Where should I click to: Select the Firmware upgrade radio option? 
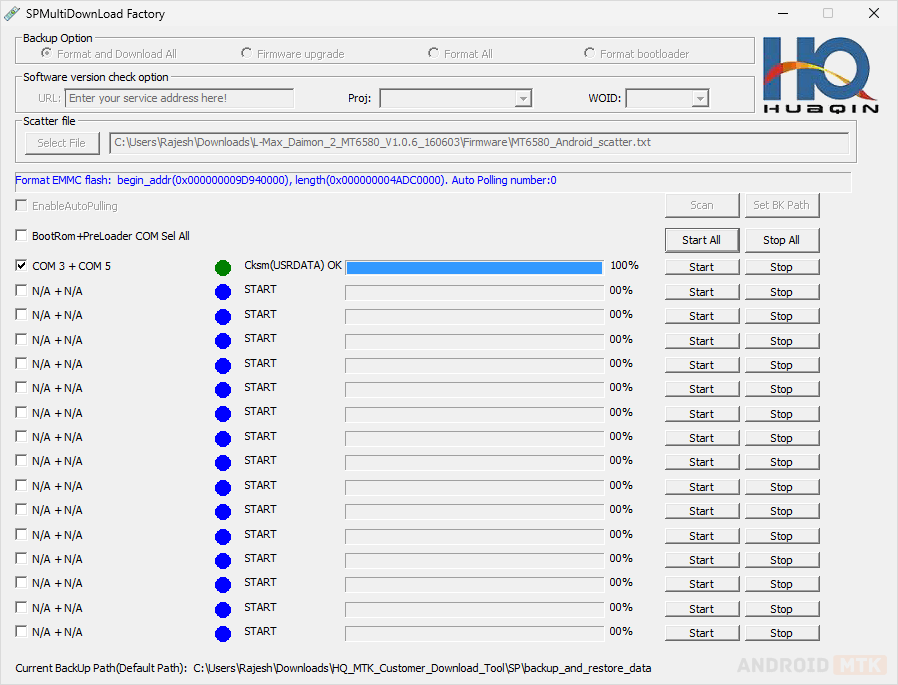click(247, 53)
